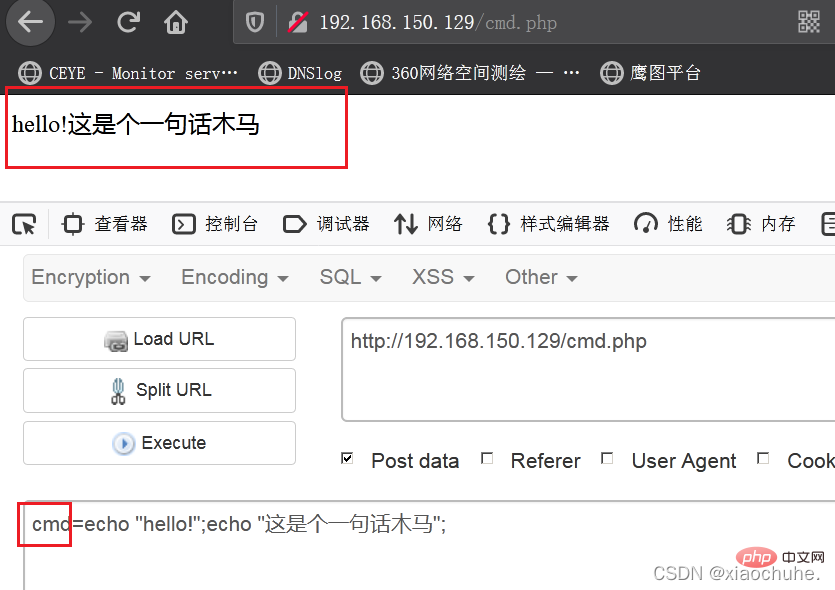Switch to the 调试器 debugger tab
The image size is (835, 590).
(326, 224)
